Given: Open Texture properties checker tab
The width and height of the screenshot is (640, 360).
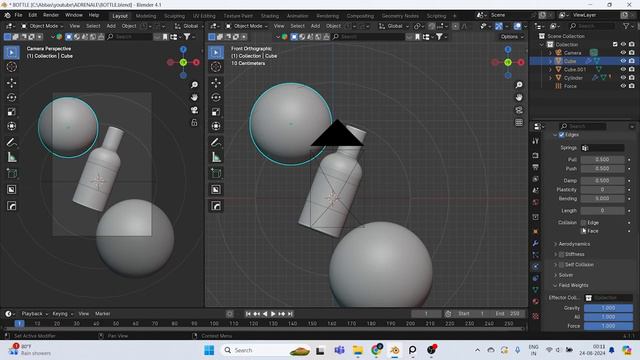Looking at the screenshot, I should [x=536, y=316].
